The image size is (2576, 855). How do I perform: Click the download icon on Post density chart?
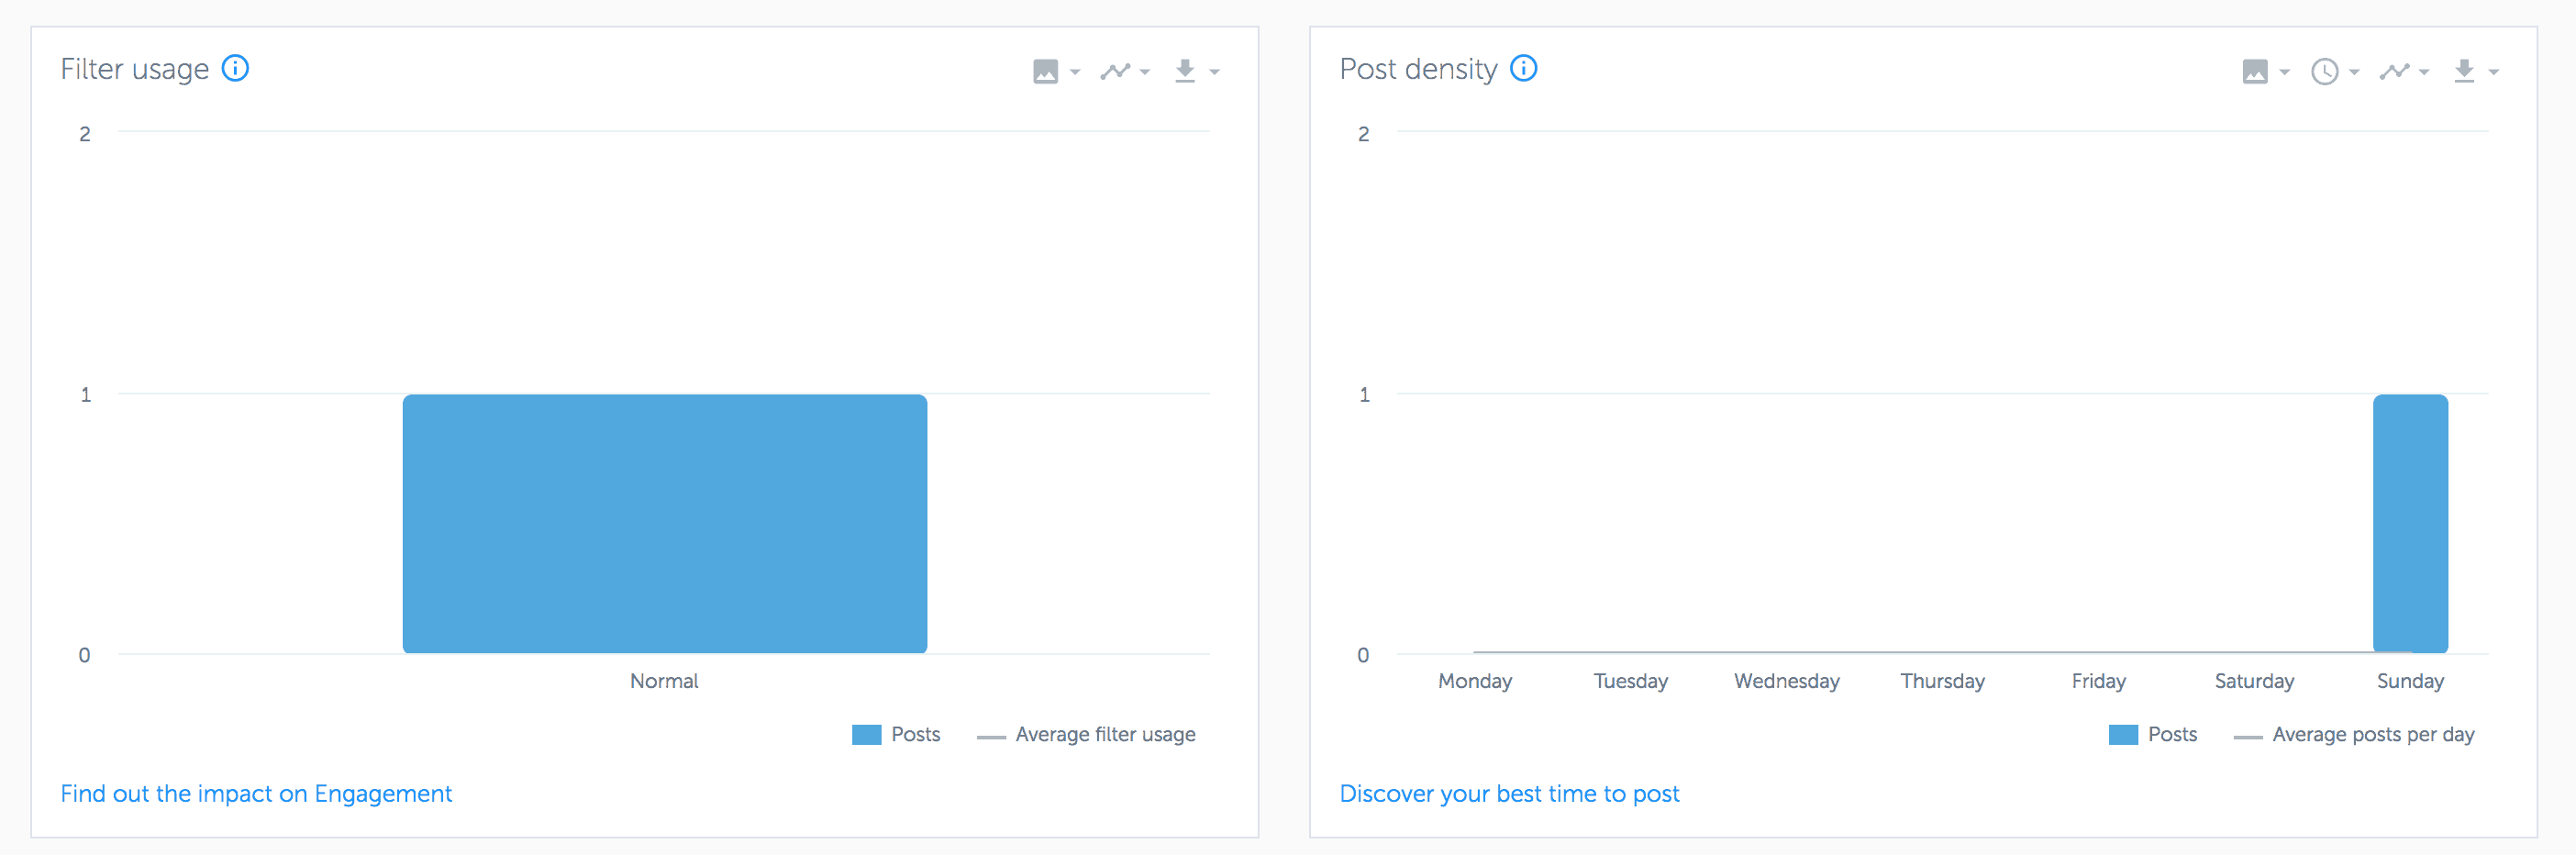(x=2465, y=70)
